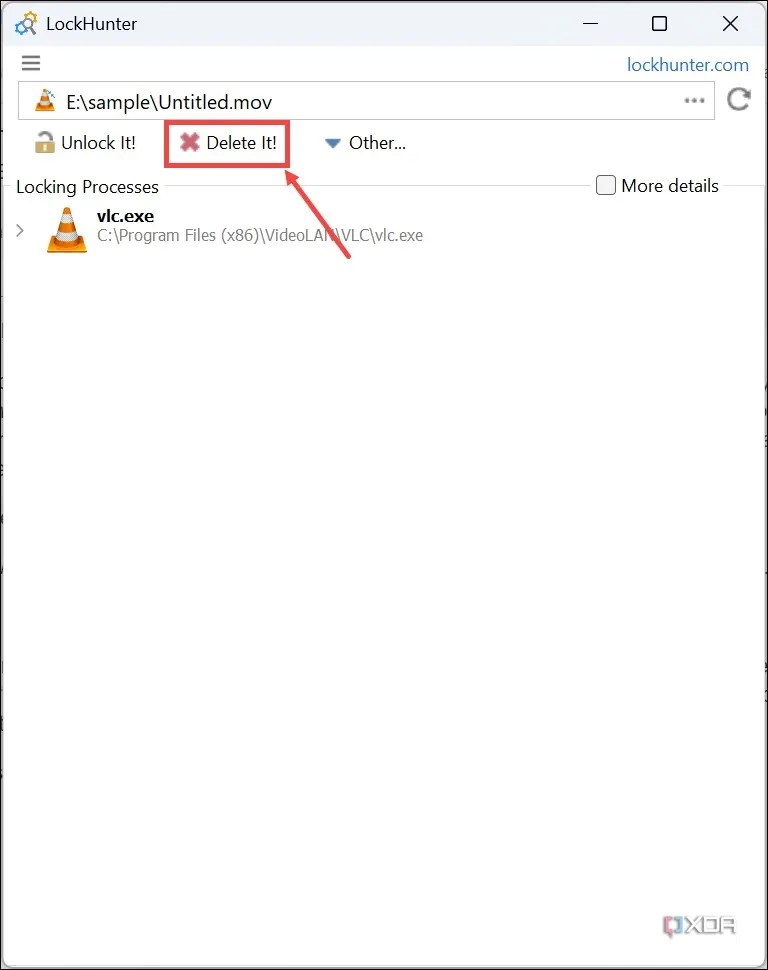Click the LockHunter logo in title bar
This screenshot has height=970, width=768.
coord(26,24)
